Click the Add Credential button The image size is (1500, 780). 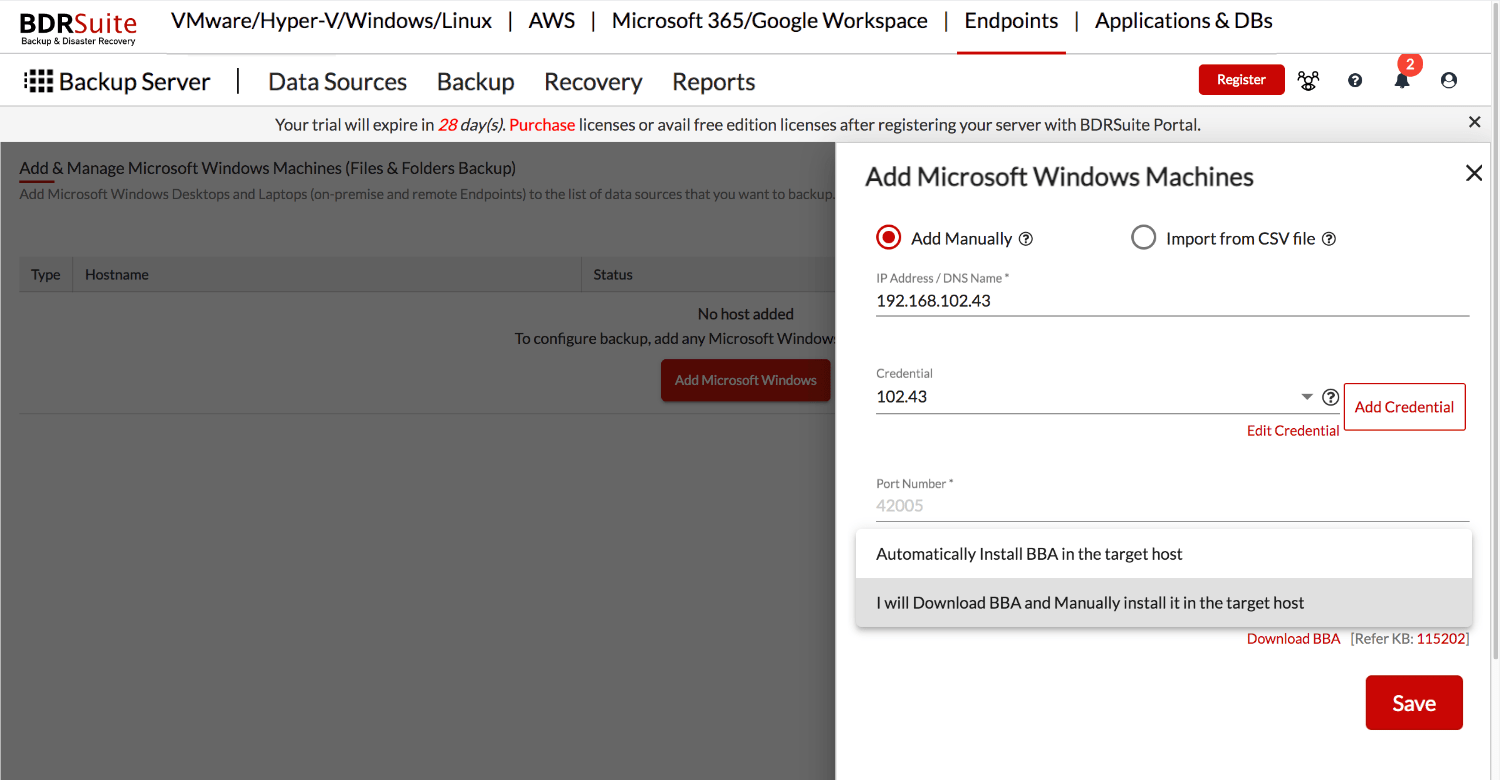point(1404,407)
